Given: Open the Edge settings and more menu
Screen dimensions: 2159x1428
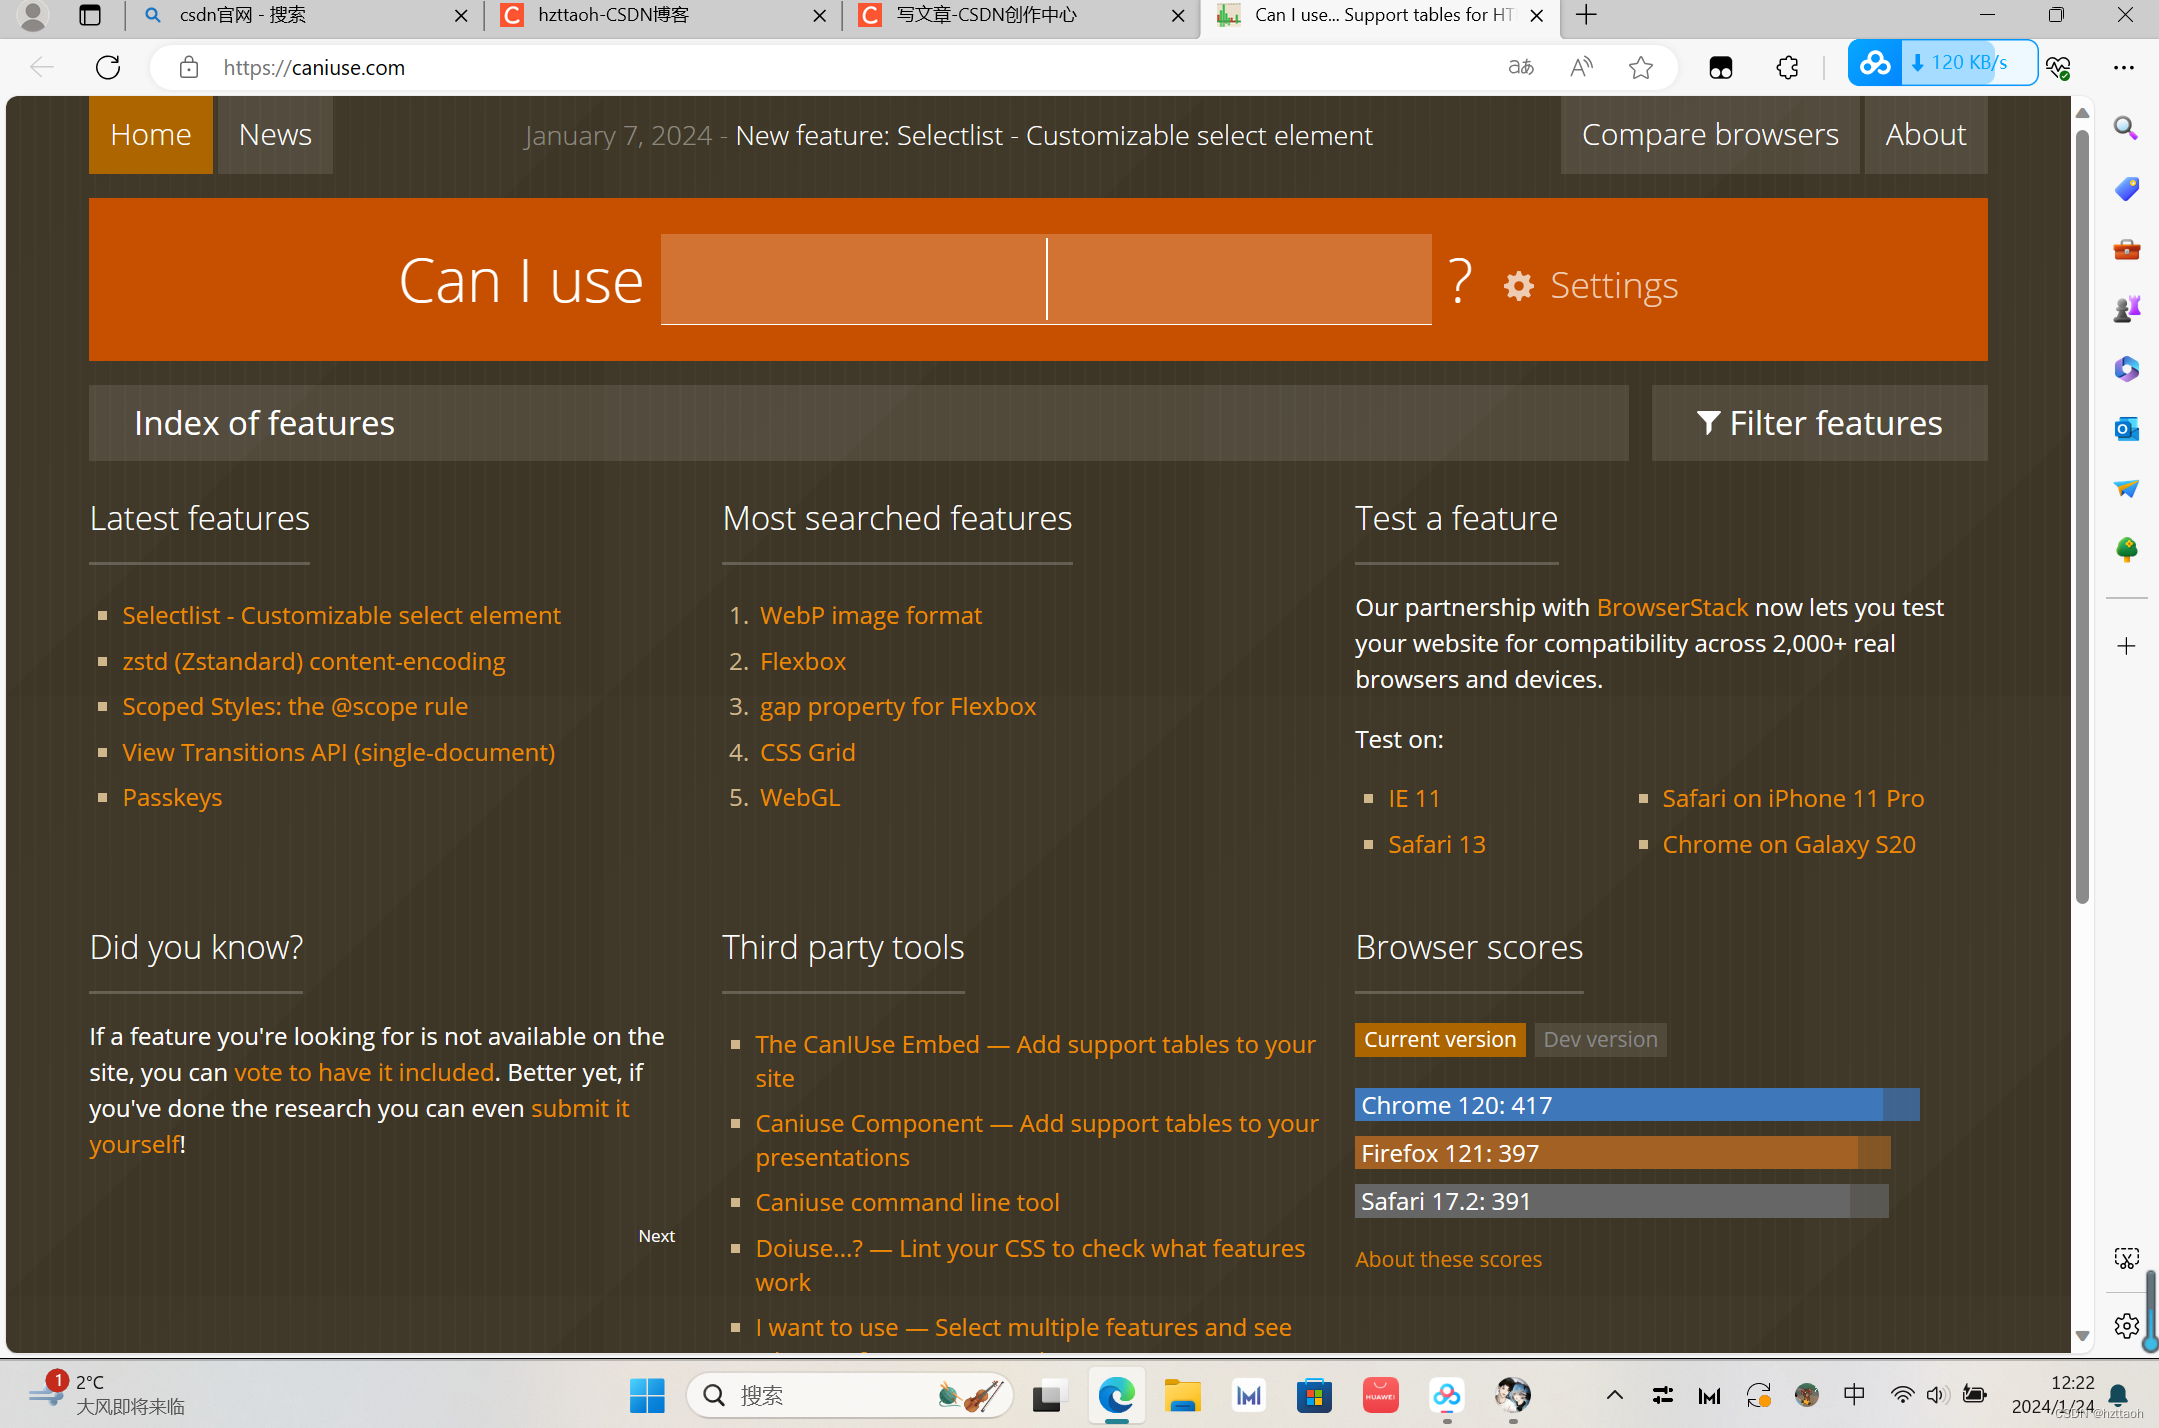Looking at the screenshot, I should pos(2124,67).
